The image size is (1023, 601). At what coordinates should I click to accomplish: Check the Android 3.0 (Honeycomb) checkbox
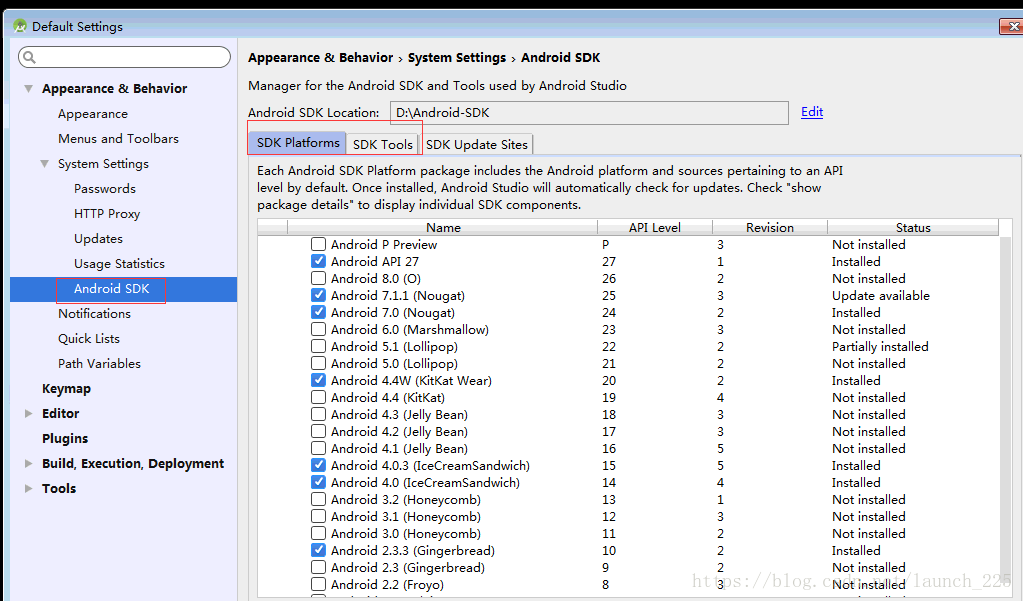click(318, 532)
